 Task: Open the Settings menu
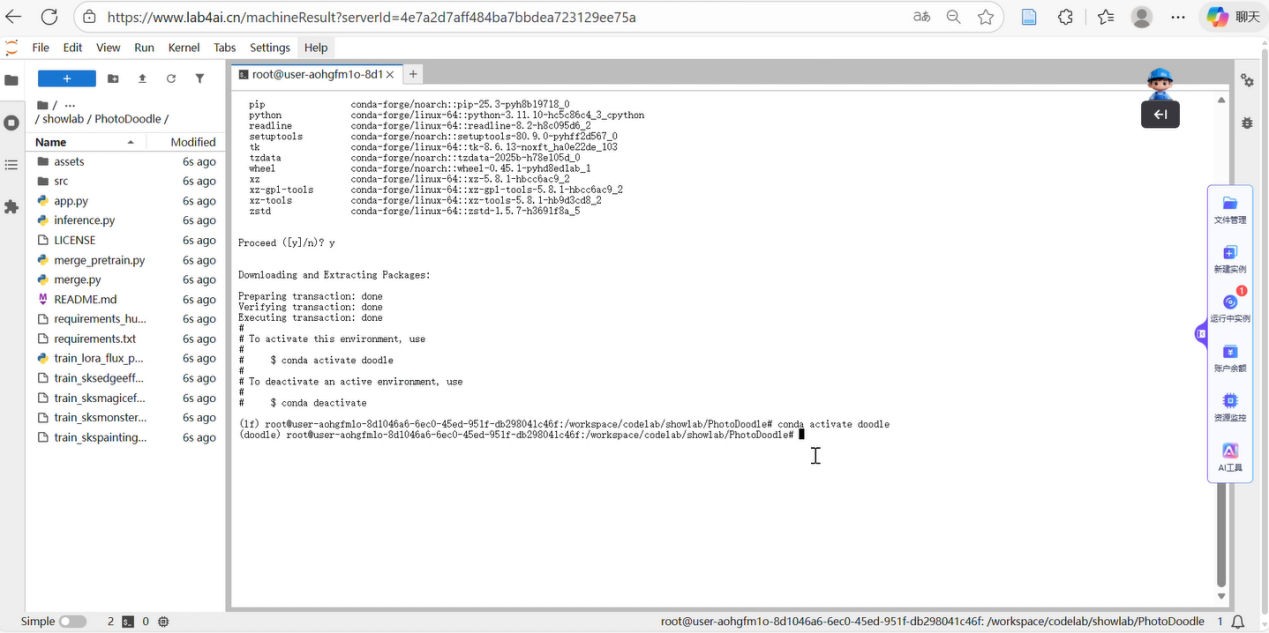pyautogui.click(x=269, y=47)
